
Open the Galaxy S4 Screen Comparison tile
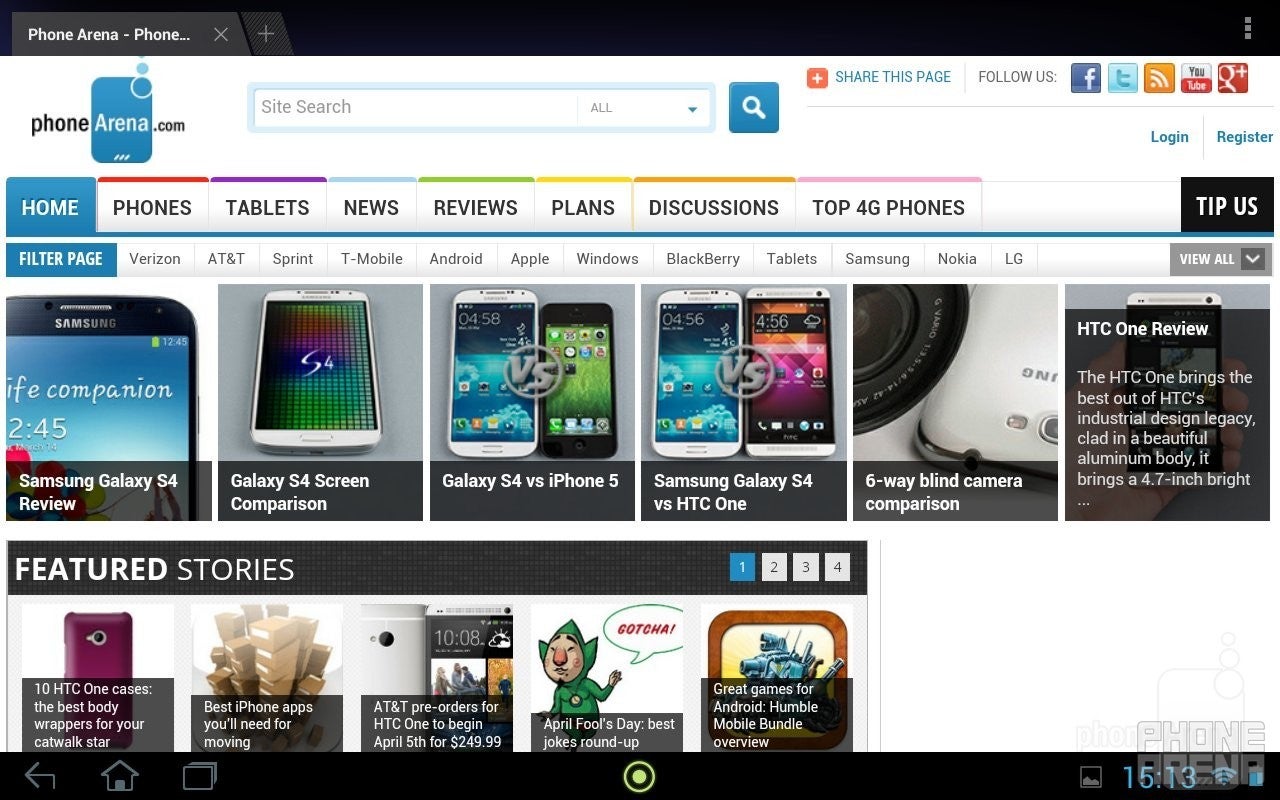click(x=320, y=402)
